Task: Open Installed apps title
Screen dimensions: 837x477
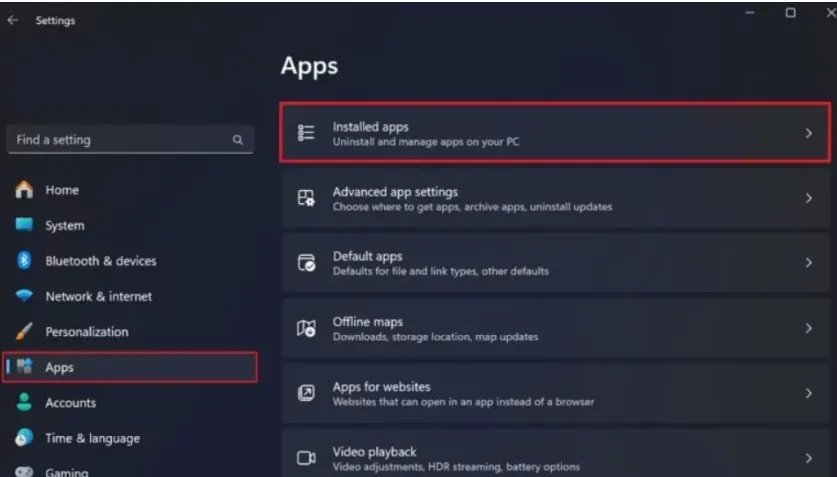Action: coord(370,127)
